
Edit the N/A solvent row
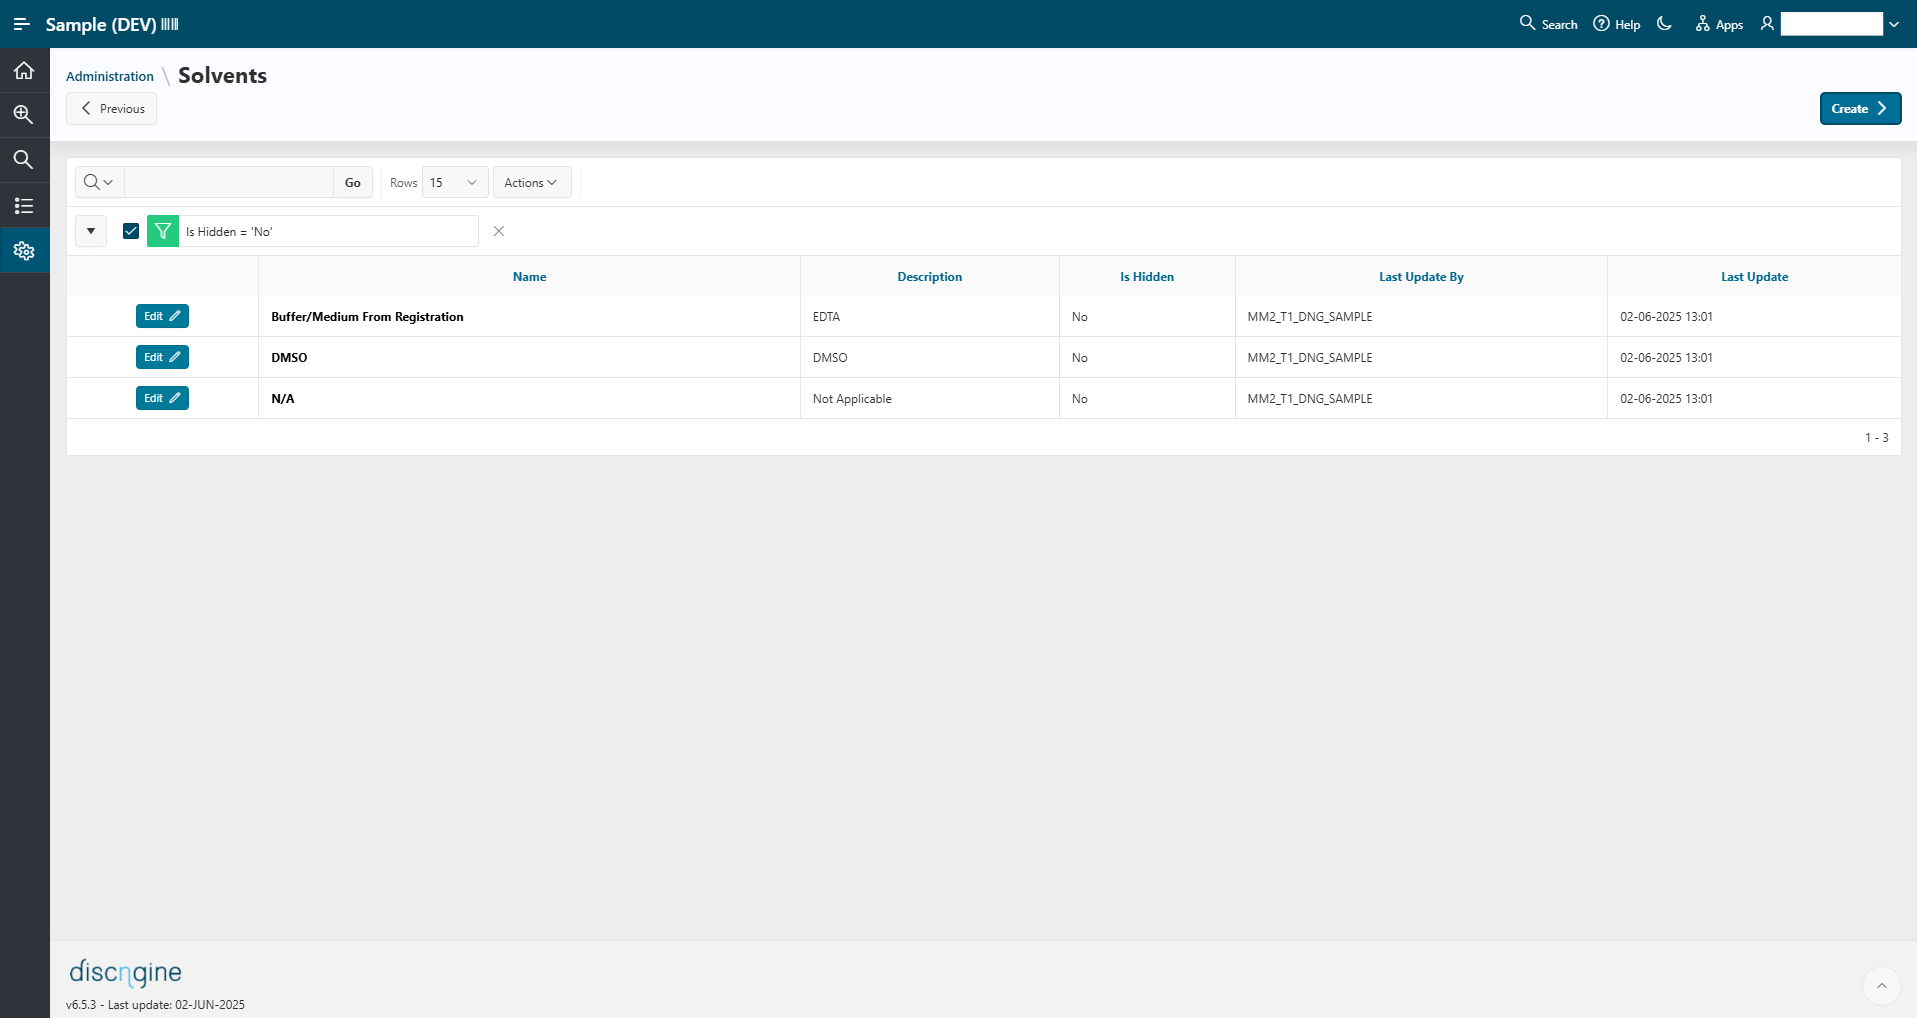click(x=162, y=398)
